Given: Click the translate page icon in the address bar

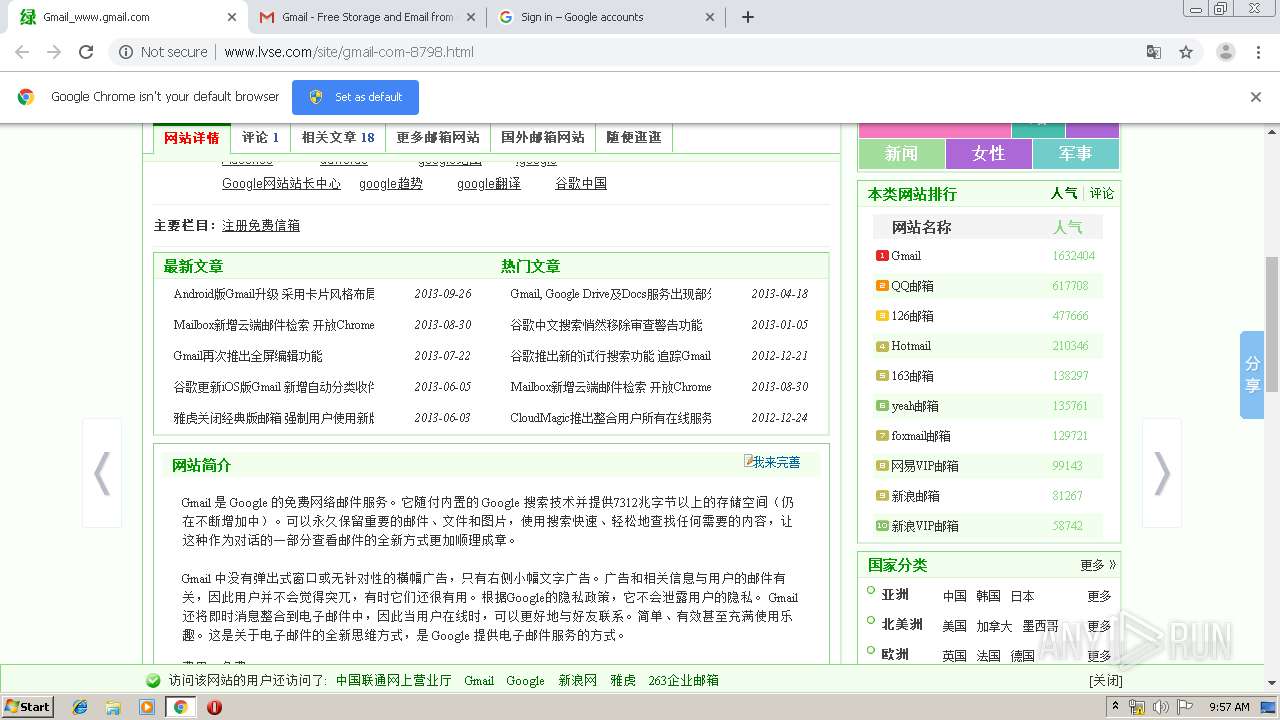Looking at the screenshot, I should [1154, 52].
